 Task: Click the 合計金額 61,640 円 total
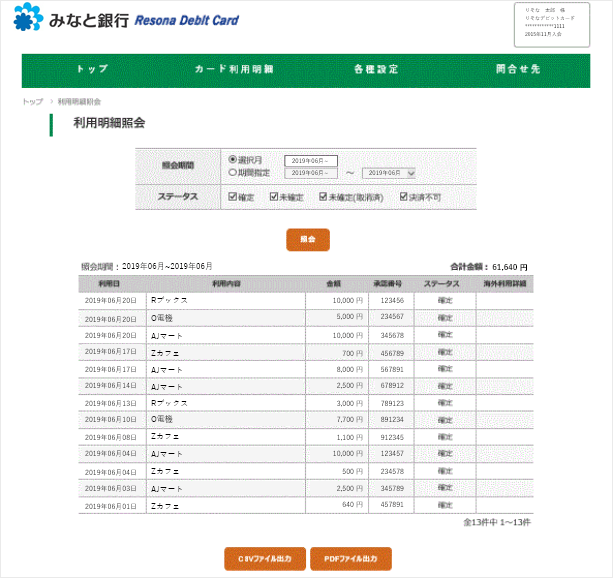(489, 267)
